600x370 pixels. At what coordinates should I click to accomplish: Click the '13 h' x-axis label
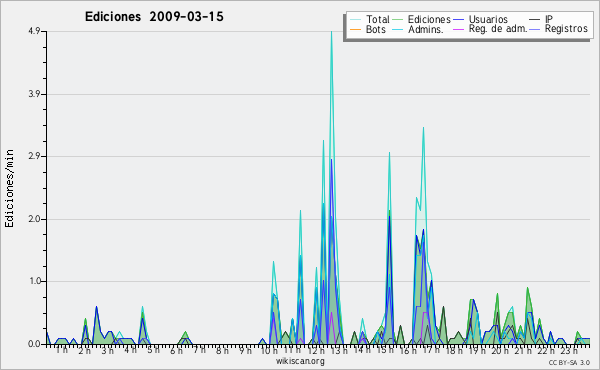point(339,350)
